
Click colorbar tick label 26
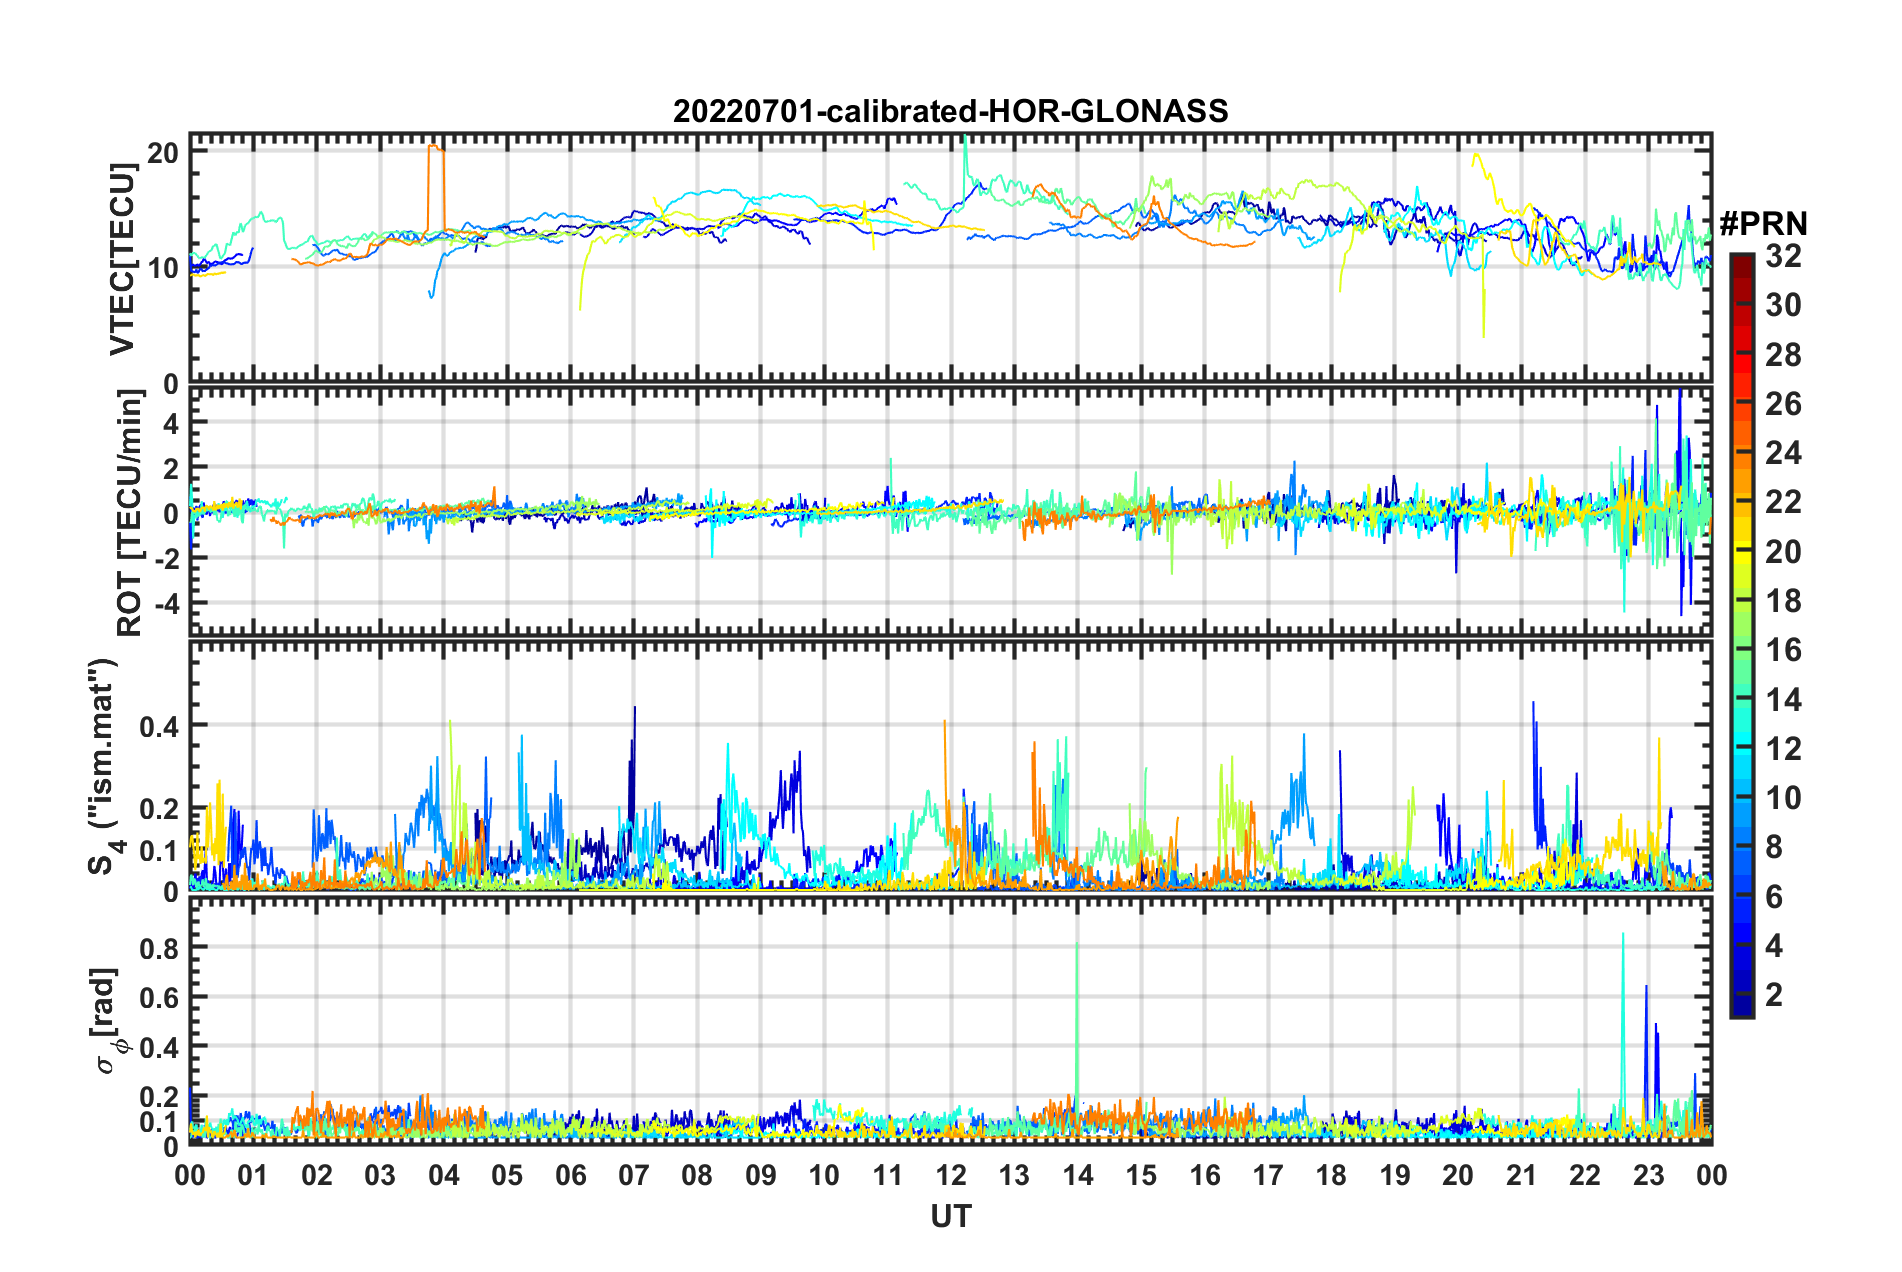(1783, 404)
